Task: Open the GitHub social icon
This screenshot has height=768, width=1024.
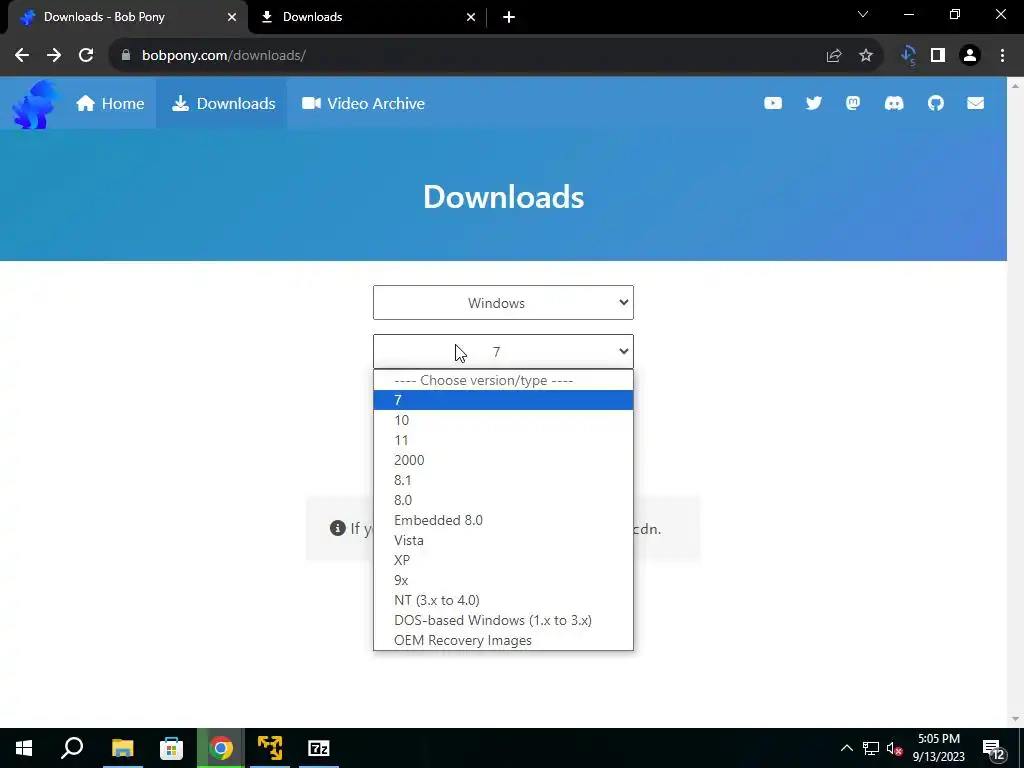Action: click(936, 103)
